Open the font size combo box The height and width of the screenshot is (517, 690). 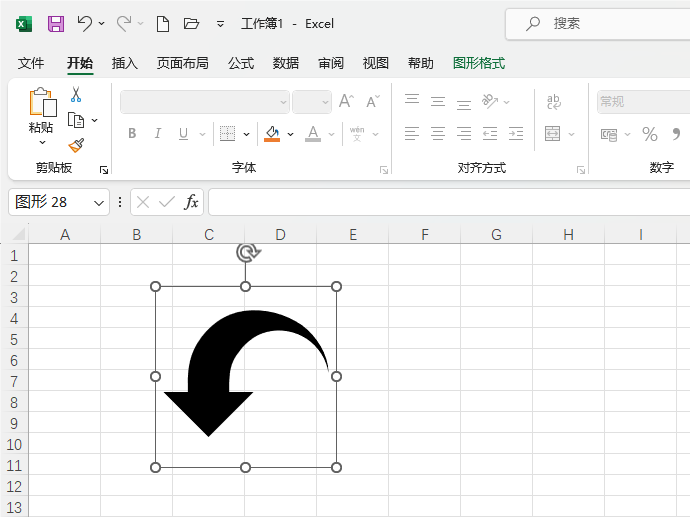312,102
